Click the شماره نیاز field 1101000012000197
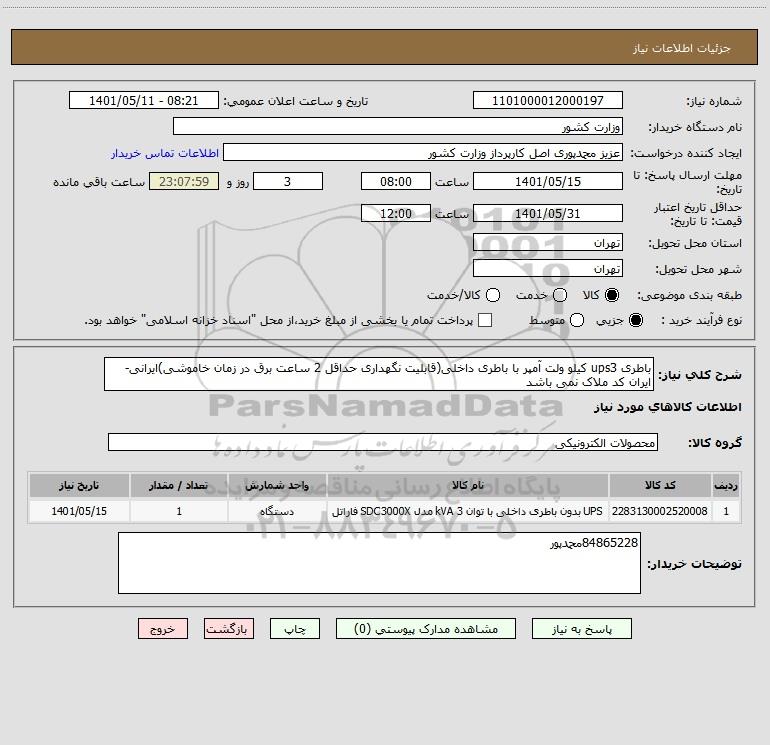The width and height of the screenshot is (770, 745). tap(548, 100)
